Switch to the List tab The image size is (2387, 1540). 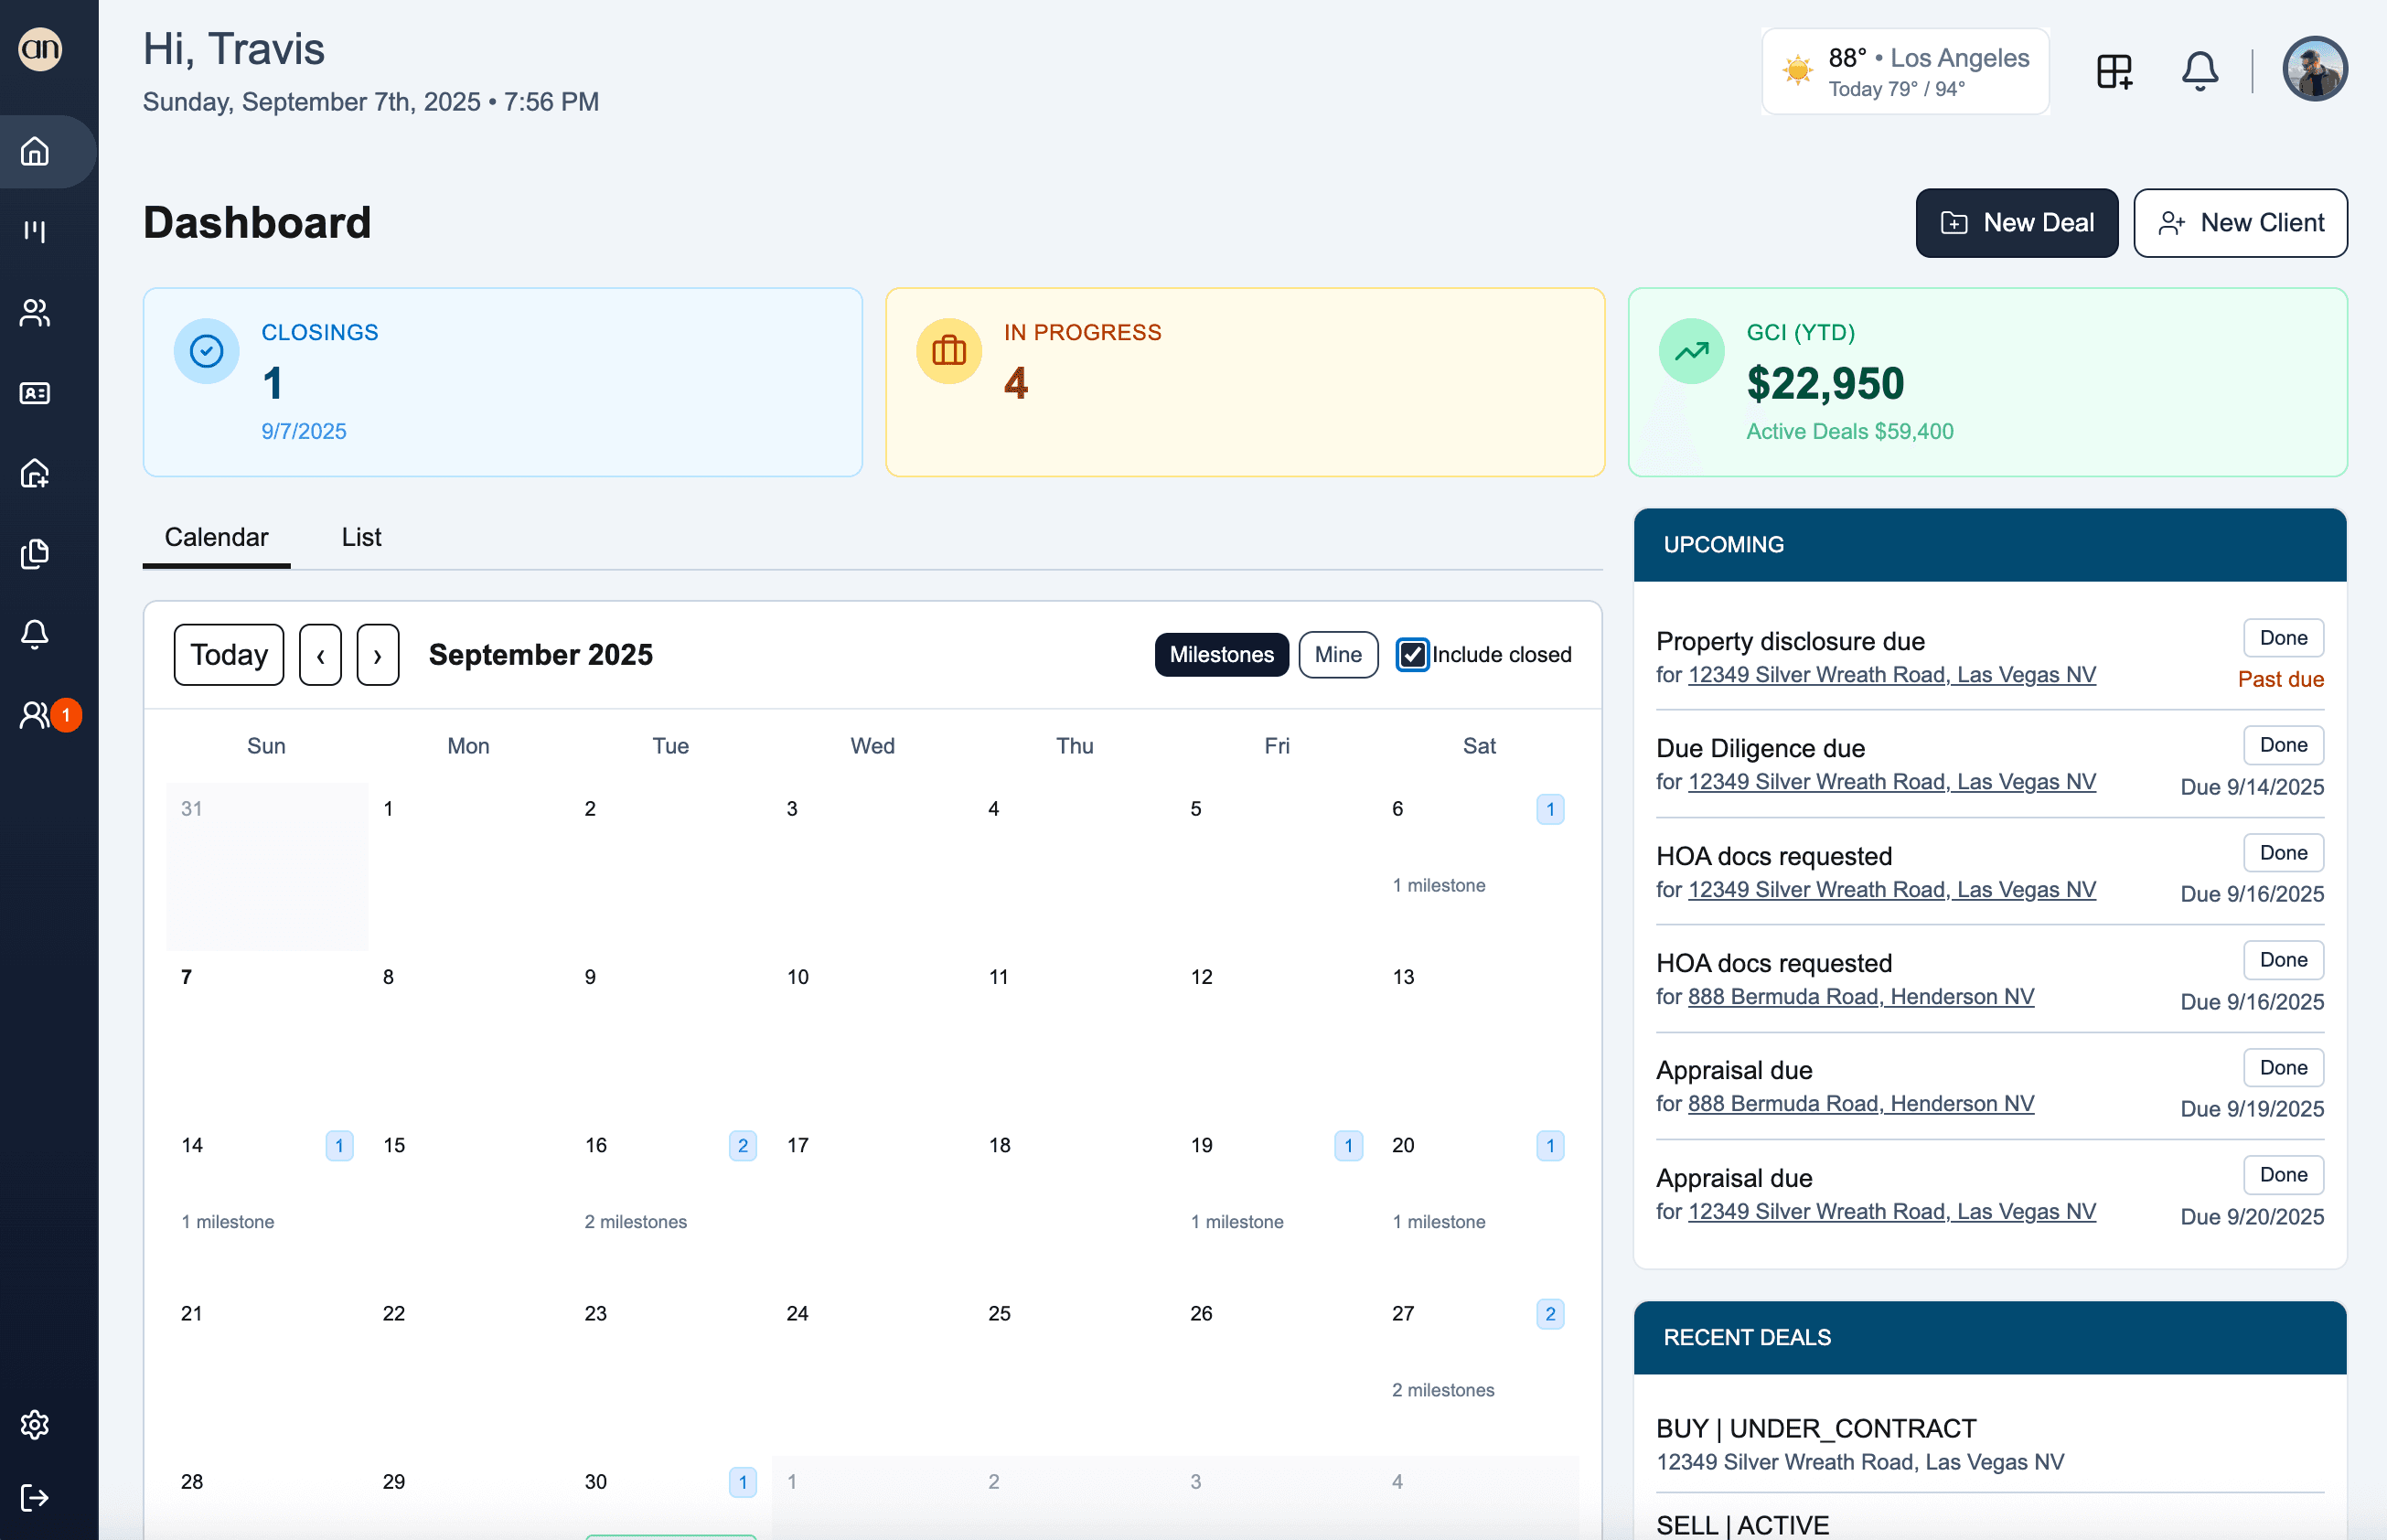pos(361,538)
